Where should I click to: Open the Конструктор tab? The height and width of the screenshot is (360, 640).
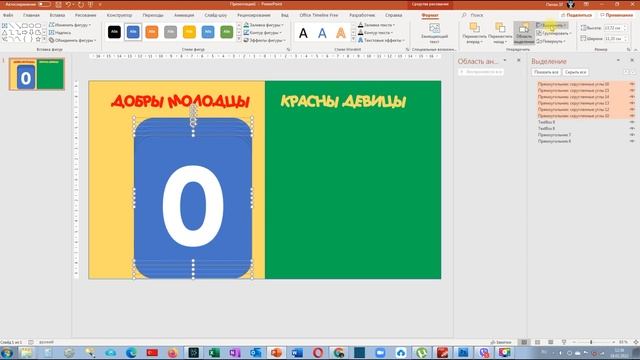(119, 15)
